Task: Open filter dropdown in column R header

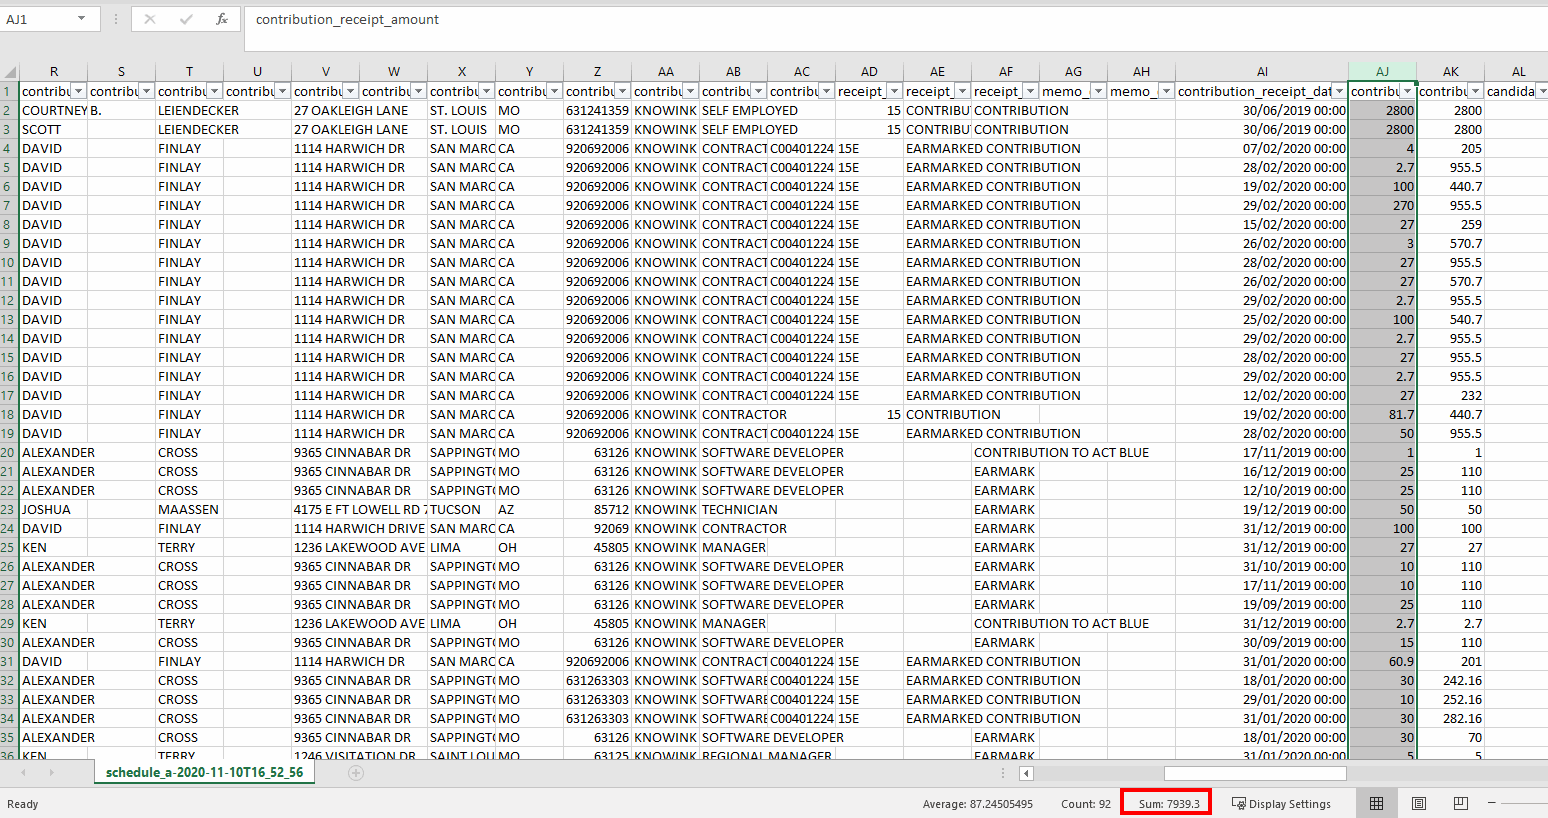Action: [78, 91]
